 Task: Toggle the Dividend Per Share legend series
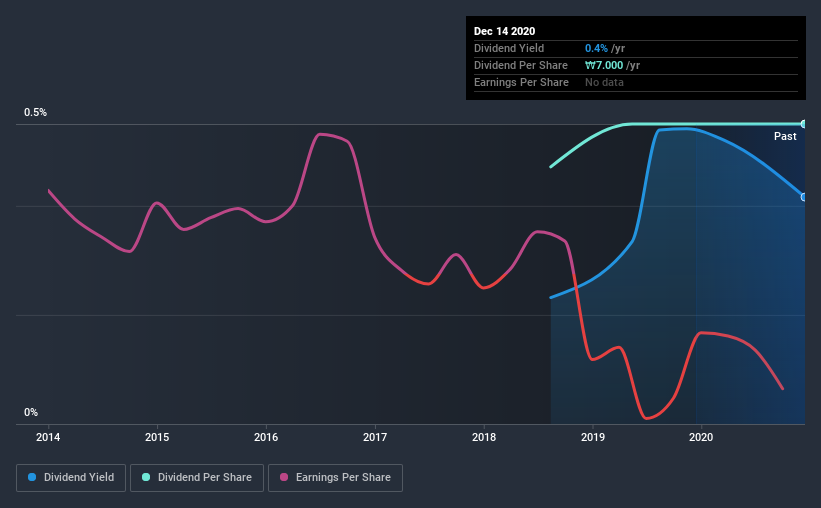tap(197, 478)
